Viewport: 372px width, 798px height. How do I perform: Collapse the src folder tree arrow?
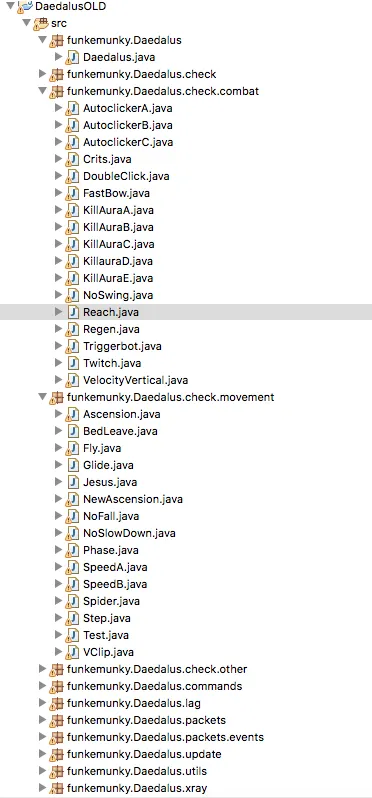(26, 23)
